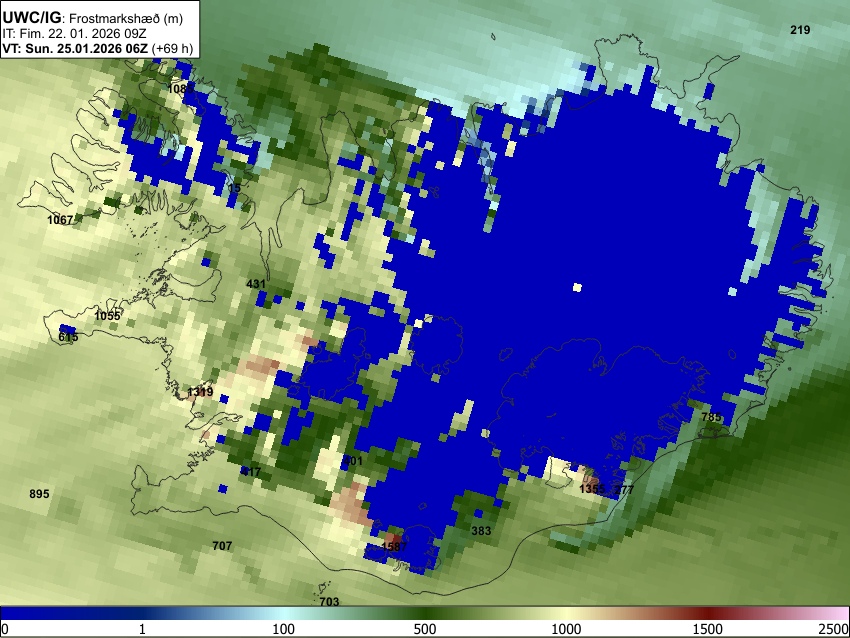850x638 pixels.
Task: Click the map value label 1355
Action: point(591,489)
